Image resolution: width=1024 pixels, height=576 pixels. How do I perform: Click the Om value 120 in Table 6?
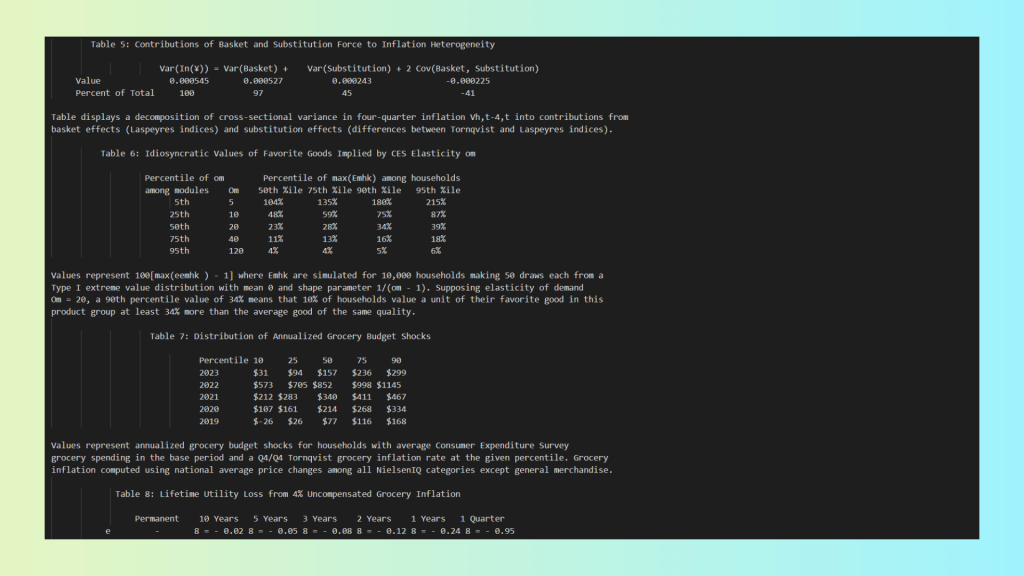[x=235, y=250]
